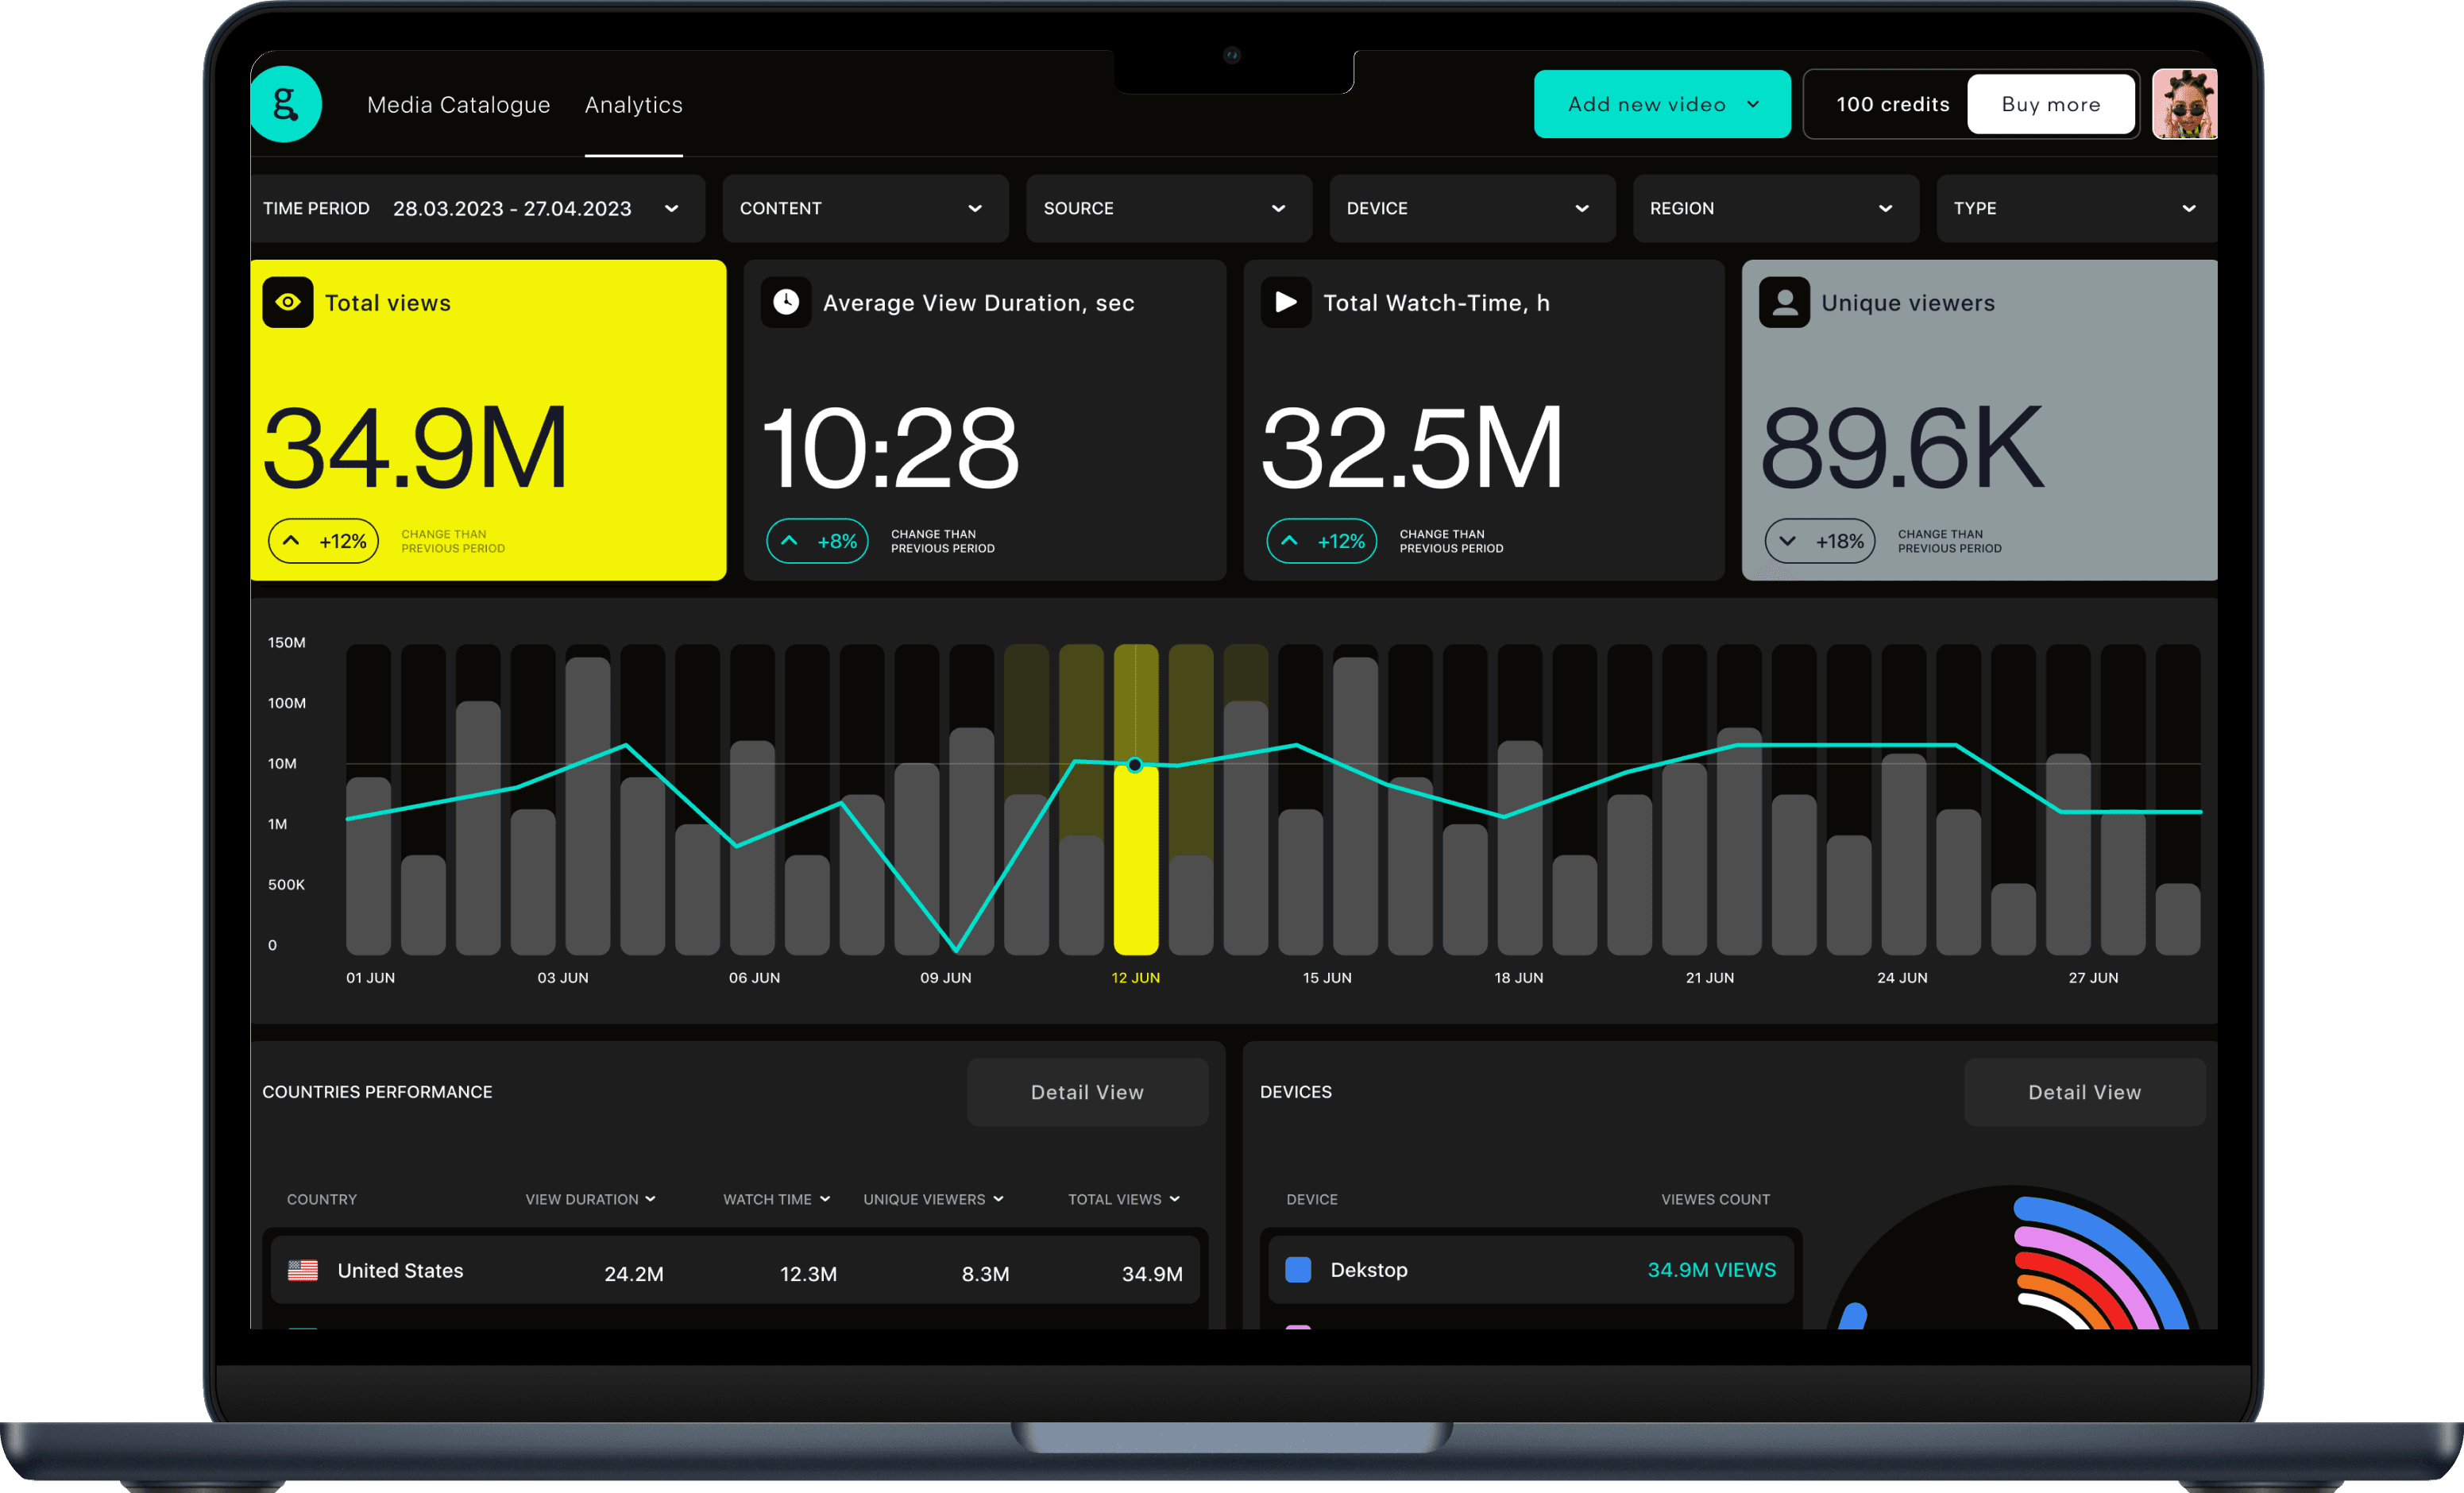Click the 12.3M watch time value

[808, 1274]
